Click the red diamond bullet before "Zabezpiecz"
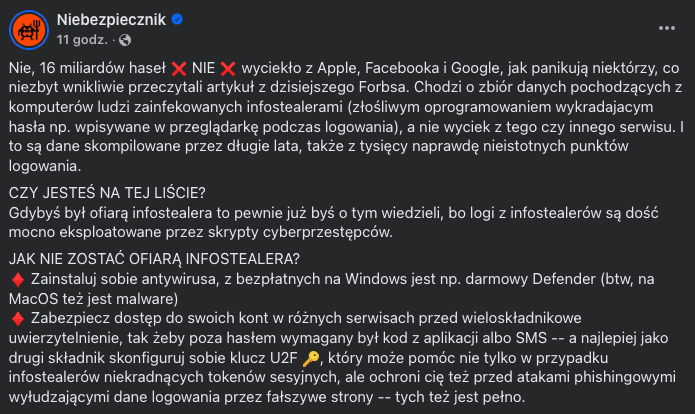 click(x=18, y=319)
